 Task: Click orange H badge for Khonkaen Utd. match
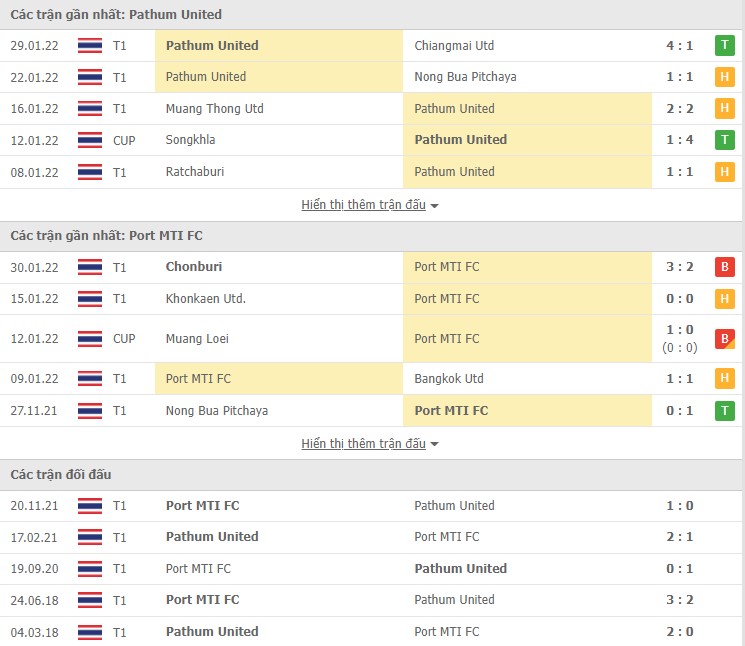click(x=724, y=299)
